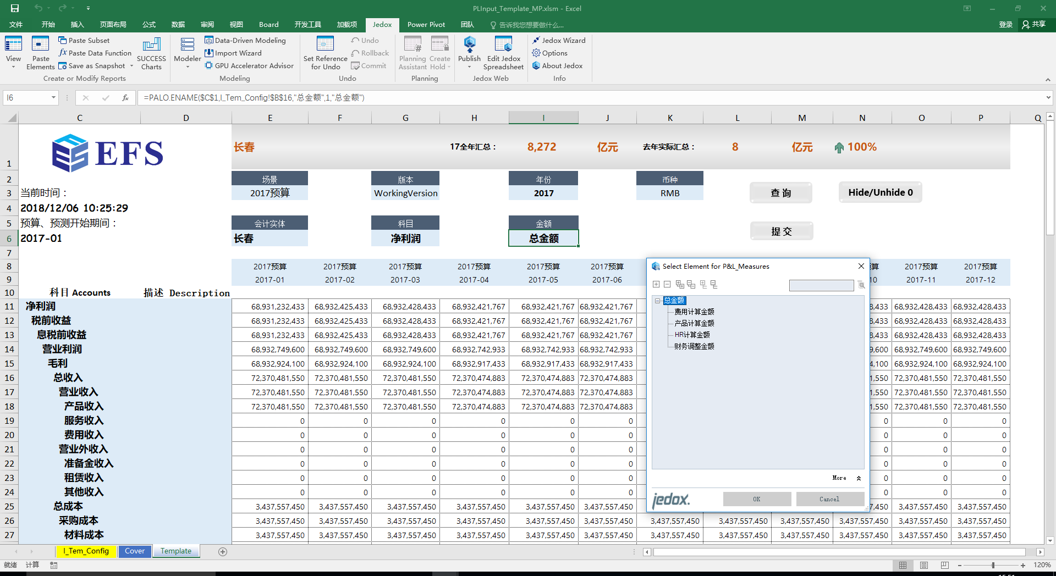
Task: Switch to the Board ribbon tab
Action: click(269, 24)
